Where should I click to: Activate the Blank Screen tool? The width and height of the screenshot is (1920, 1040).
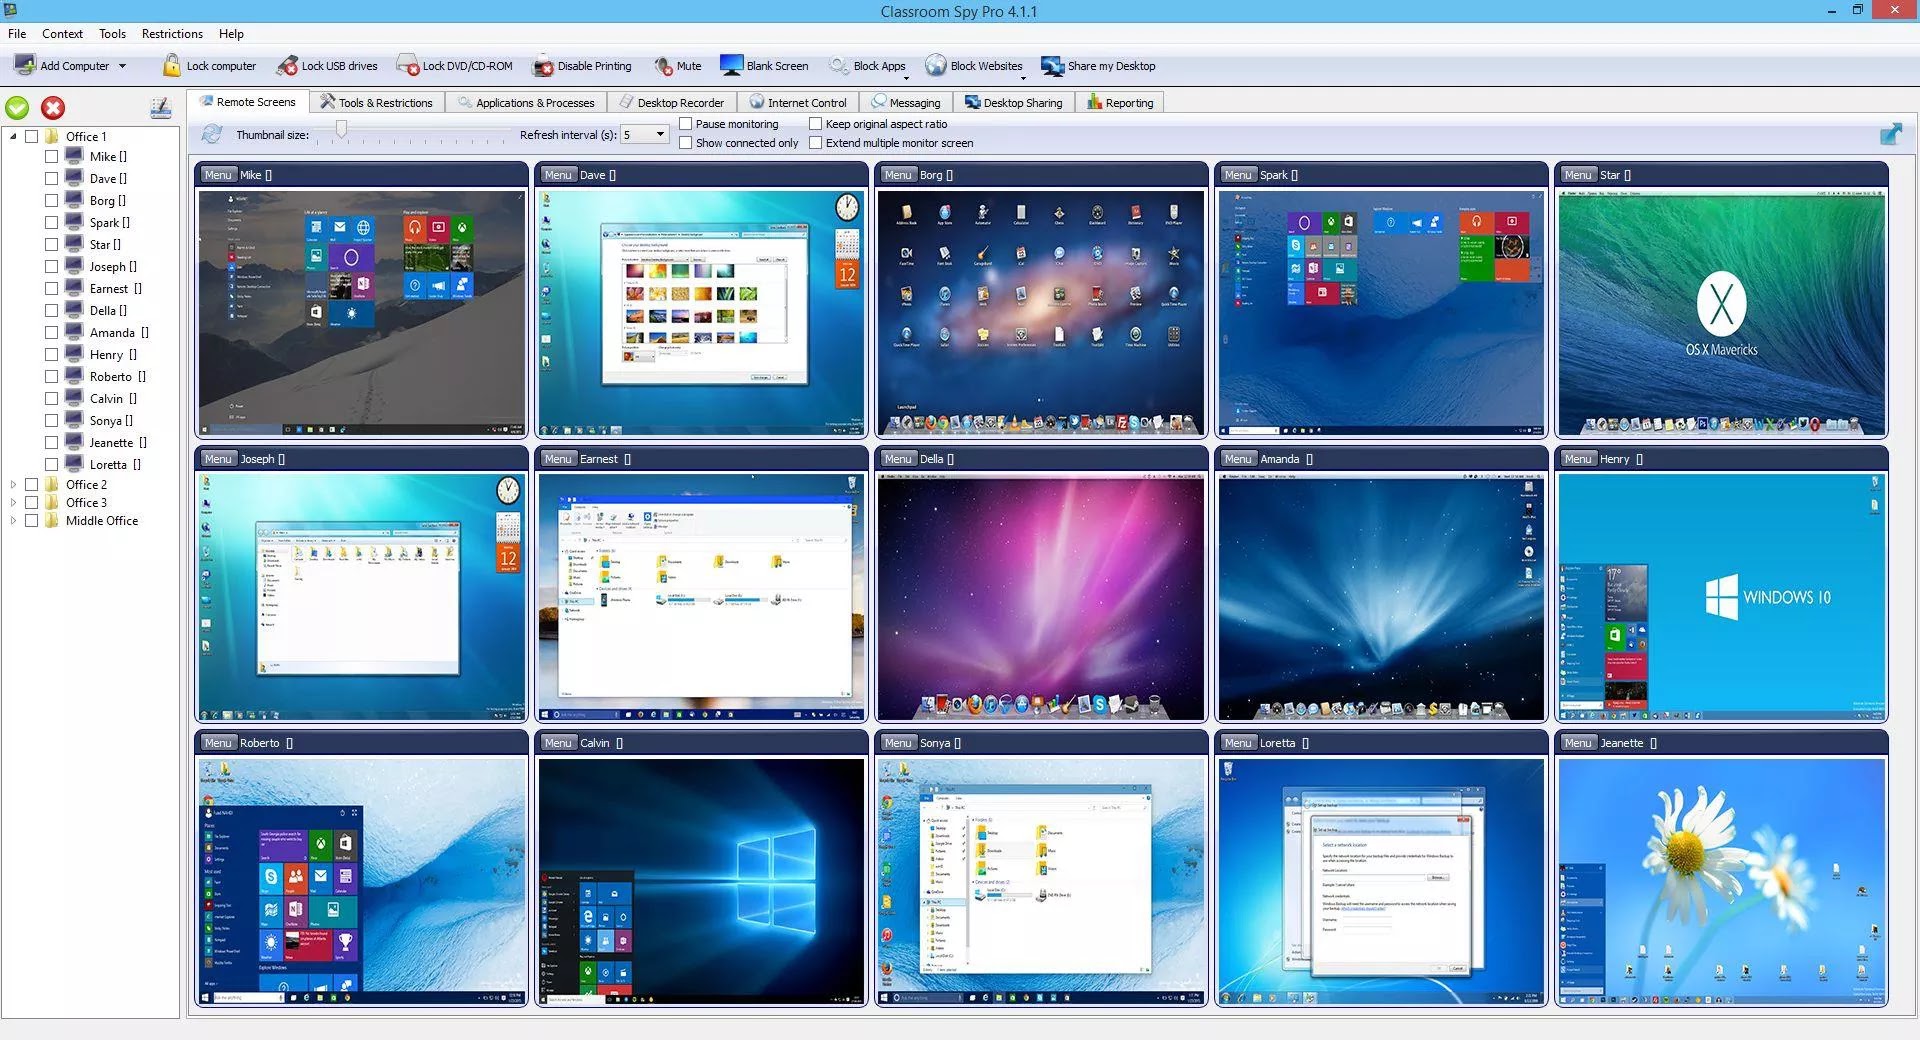765,65
